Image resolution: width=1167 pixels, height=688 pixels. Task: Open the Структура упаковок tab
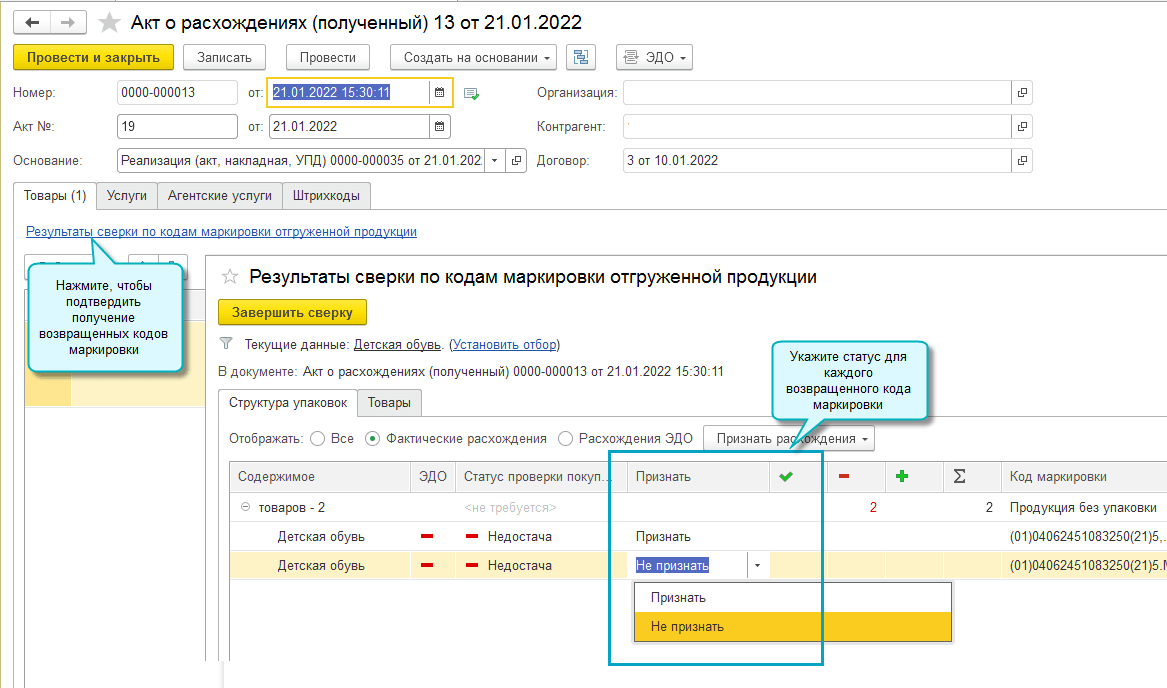tap(288, 403)
